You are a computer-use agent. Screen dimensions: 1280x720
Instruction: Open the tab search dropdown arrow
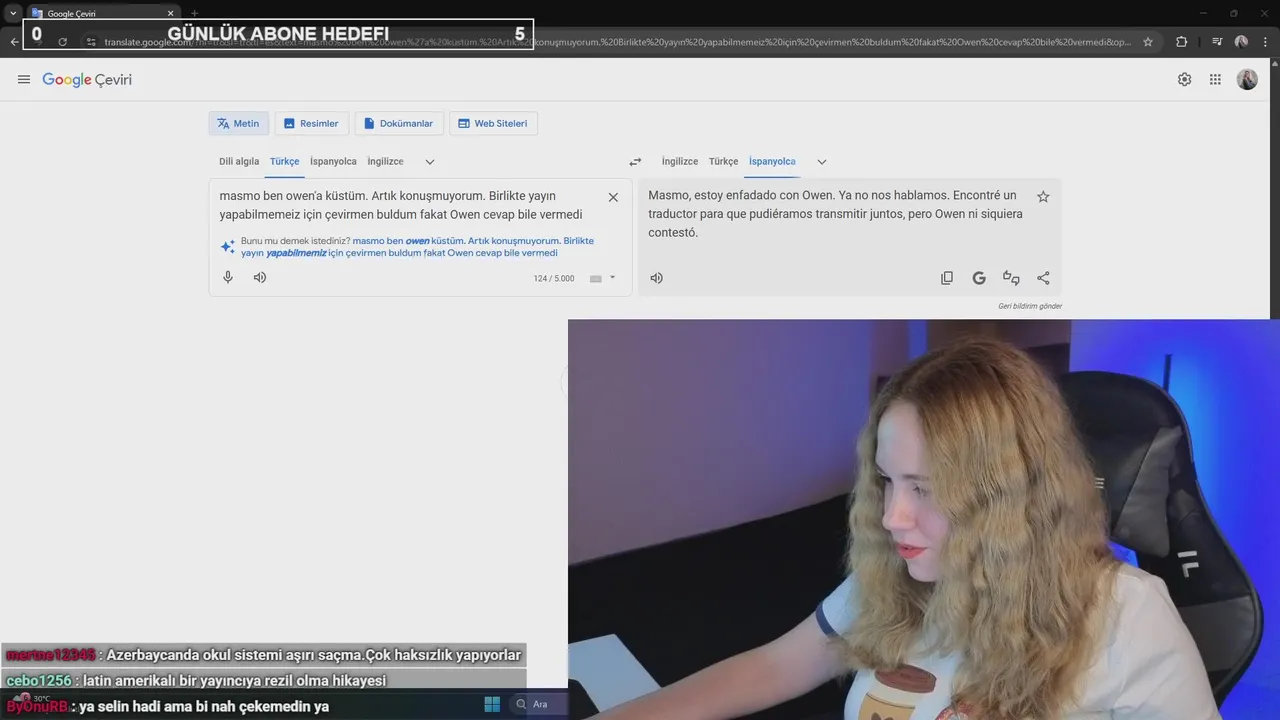[x=13, y=13]
